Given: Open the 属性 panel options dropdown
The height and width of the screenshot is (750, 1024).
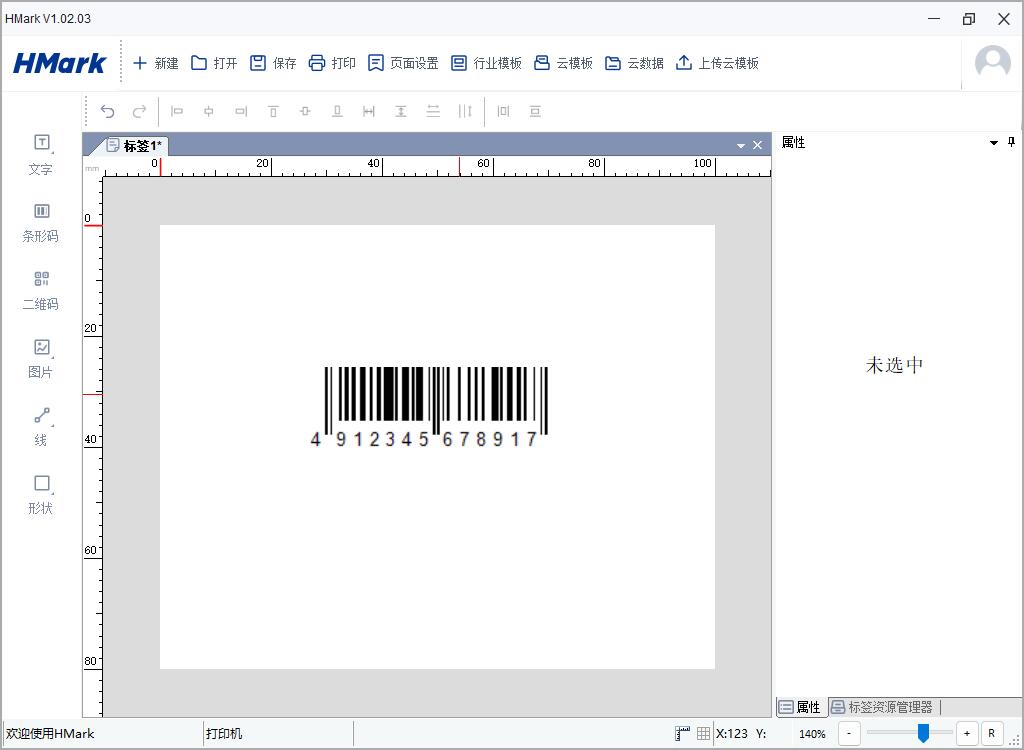Looking at the screenshot, I should pos(994,142).
